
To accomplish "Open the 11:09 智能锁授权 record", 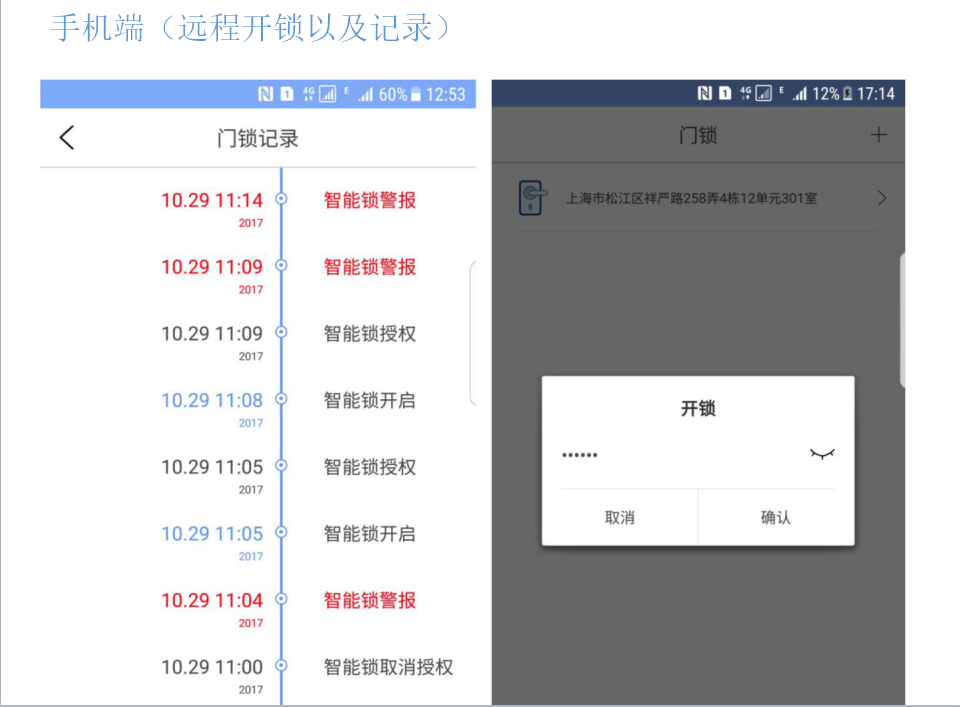I will click(x=369, y=334).
